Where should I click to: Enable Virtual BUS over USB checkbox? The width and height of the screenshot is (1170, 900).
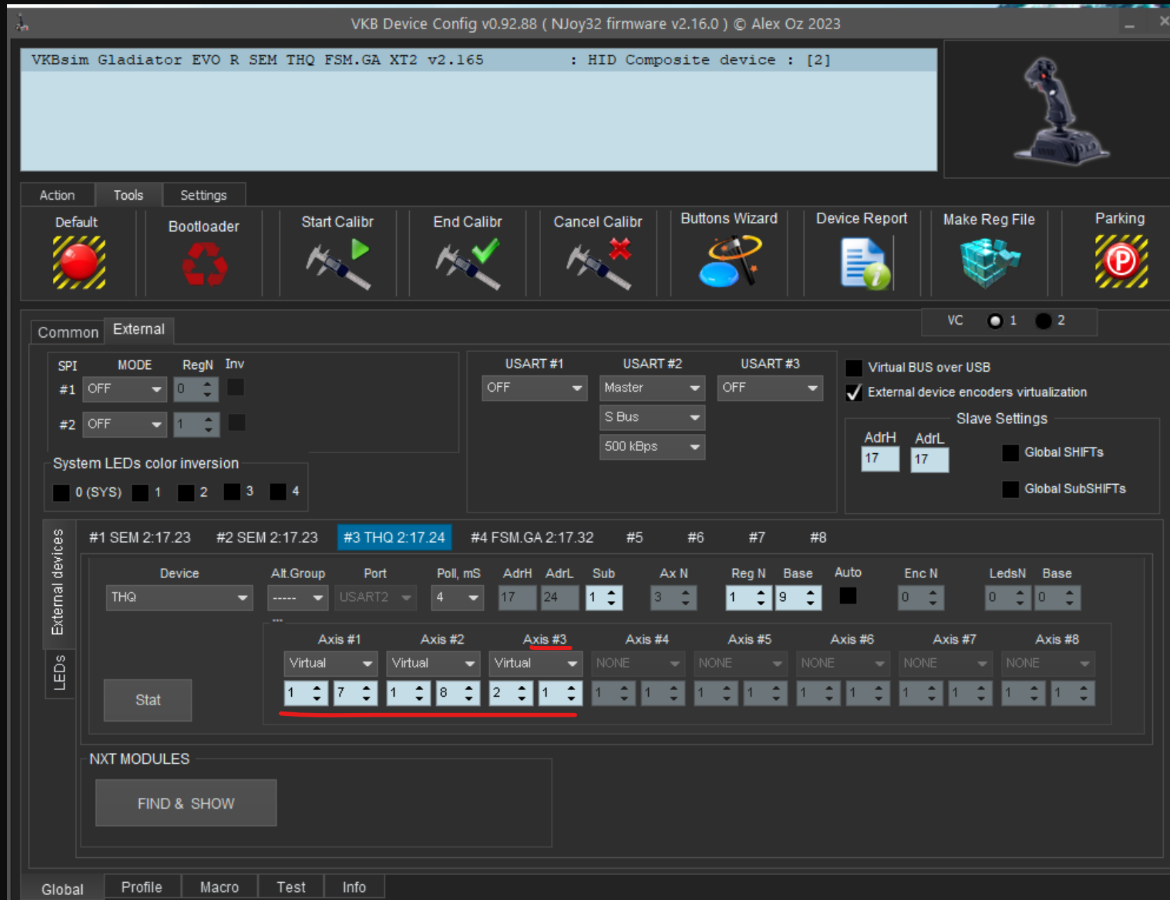854,367
